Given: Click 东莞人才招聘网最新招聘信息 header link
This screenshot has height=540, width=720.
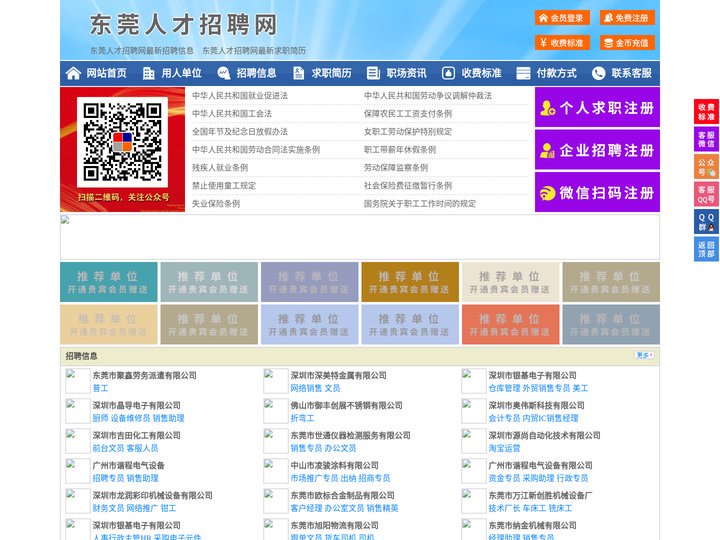Looking at the screenshot, I should (x=142, y=51).
